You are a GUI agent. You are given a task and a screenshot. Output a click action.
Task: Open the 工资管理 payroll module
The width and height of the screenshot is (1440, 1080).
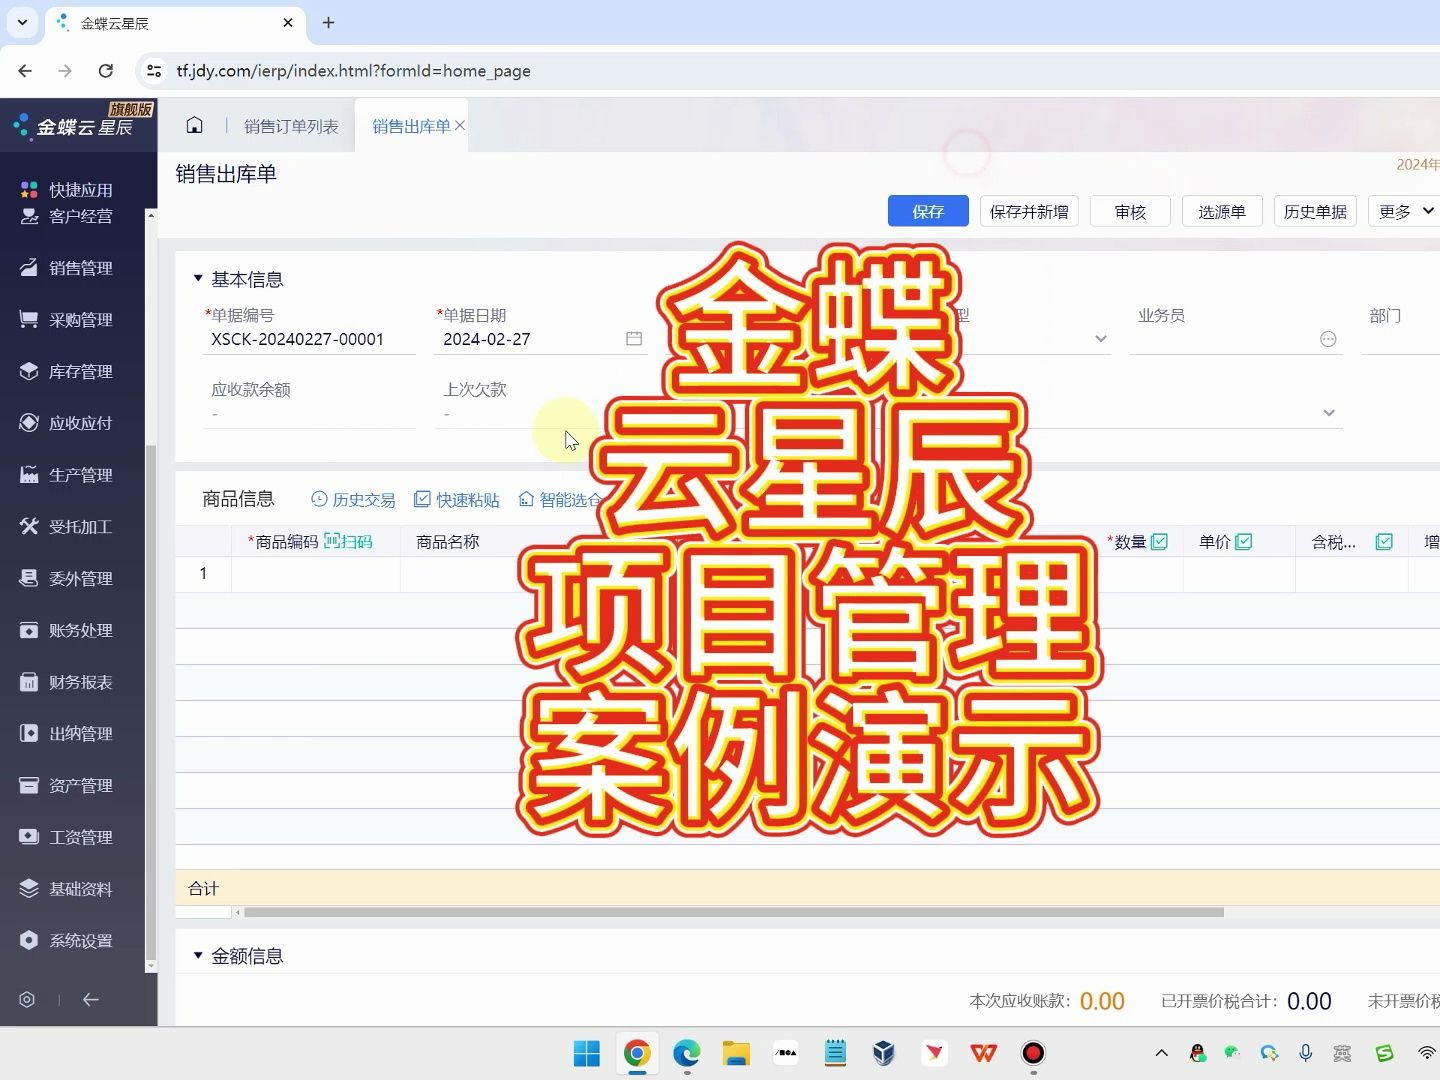point(68,837)
